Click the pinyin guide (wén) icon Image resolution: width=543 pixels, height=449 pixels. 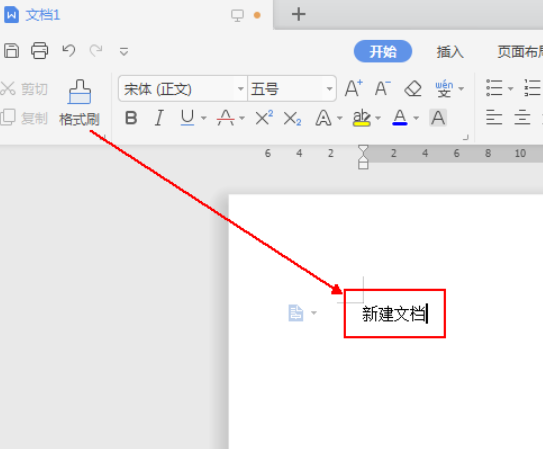tap(444, 89)
